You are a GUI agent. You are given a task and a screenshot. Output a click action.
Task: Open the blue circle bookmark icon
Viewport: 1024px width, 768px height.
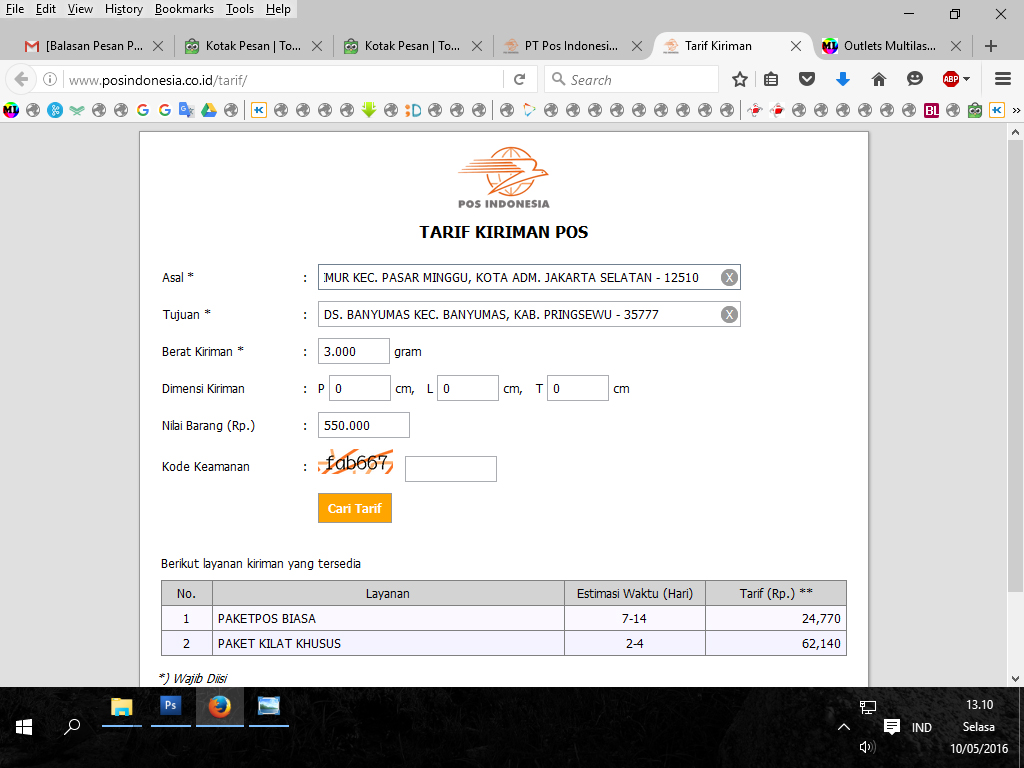point(55,110)
